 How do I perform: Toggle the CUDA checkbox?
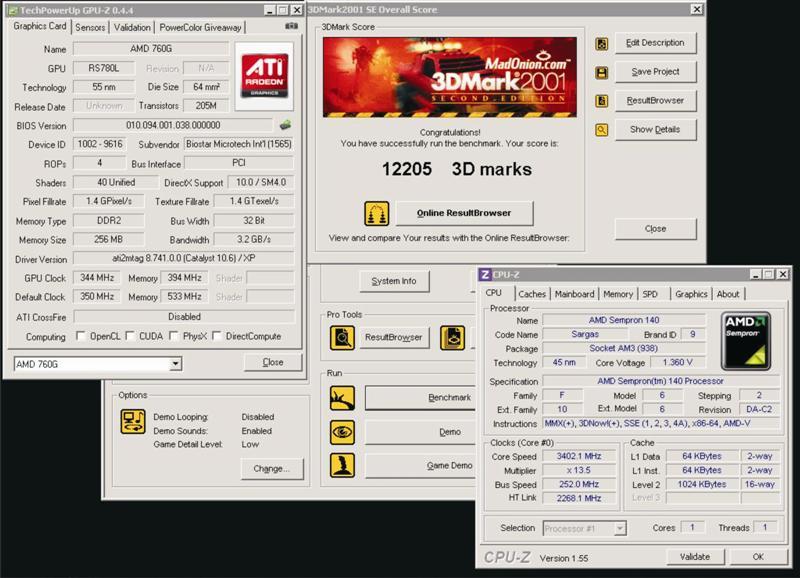click(130, 336)
